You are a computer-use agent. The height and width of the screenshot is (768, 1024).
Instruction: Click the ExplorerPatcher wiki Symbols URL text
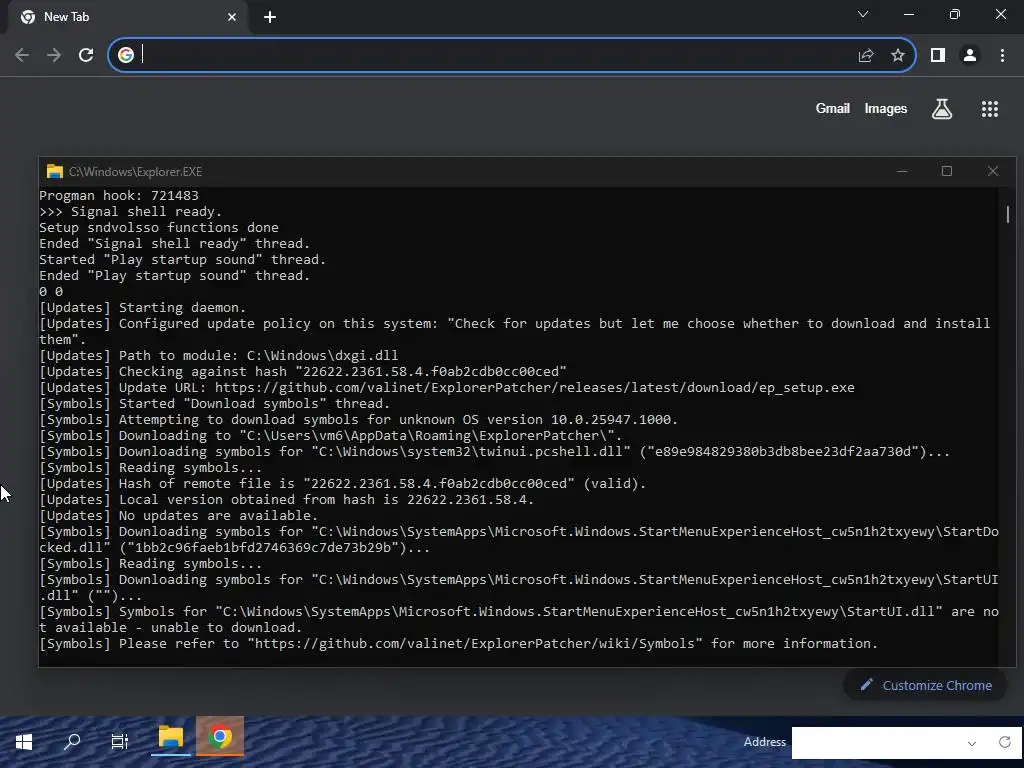tap(475, 643)
